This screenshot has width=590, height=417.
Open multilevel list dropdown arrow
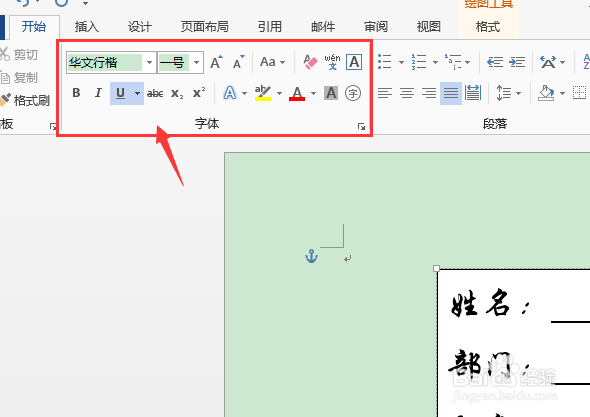[468, 62]
